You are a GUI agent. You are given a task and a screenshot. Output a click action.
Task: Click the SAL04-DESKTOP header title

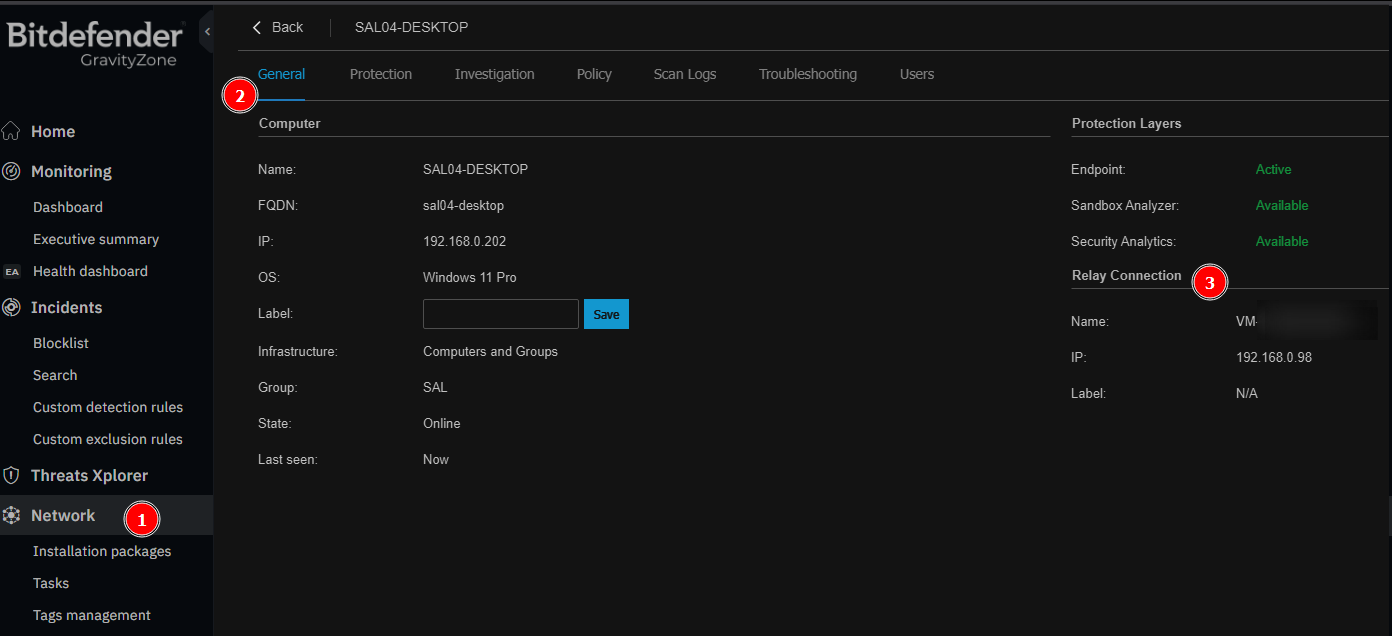[x=411, y=27]
